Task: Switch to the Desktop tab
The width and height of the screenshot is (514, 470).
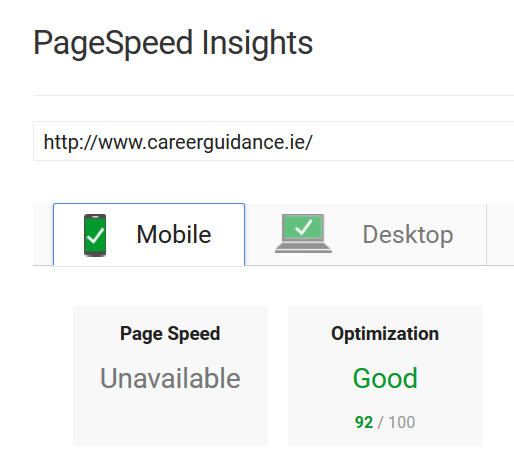Action: click(x=366, y=235)
